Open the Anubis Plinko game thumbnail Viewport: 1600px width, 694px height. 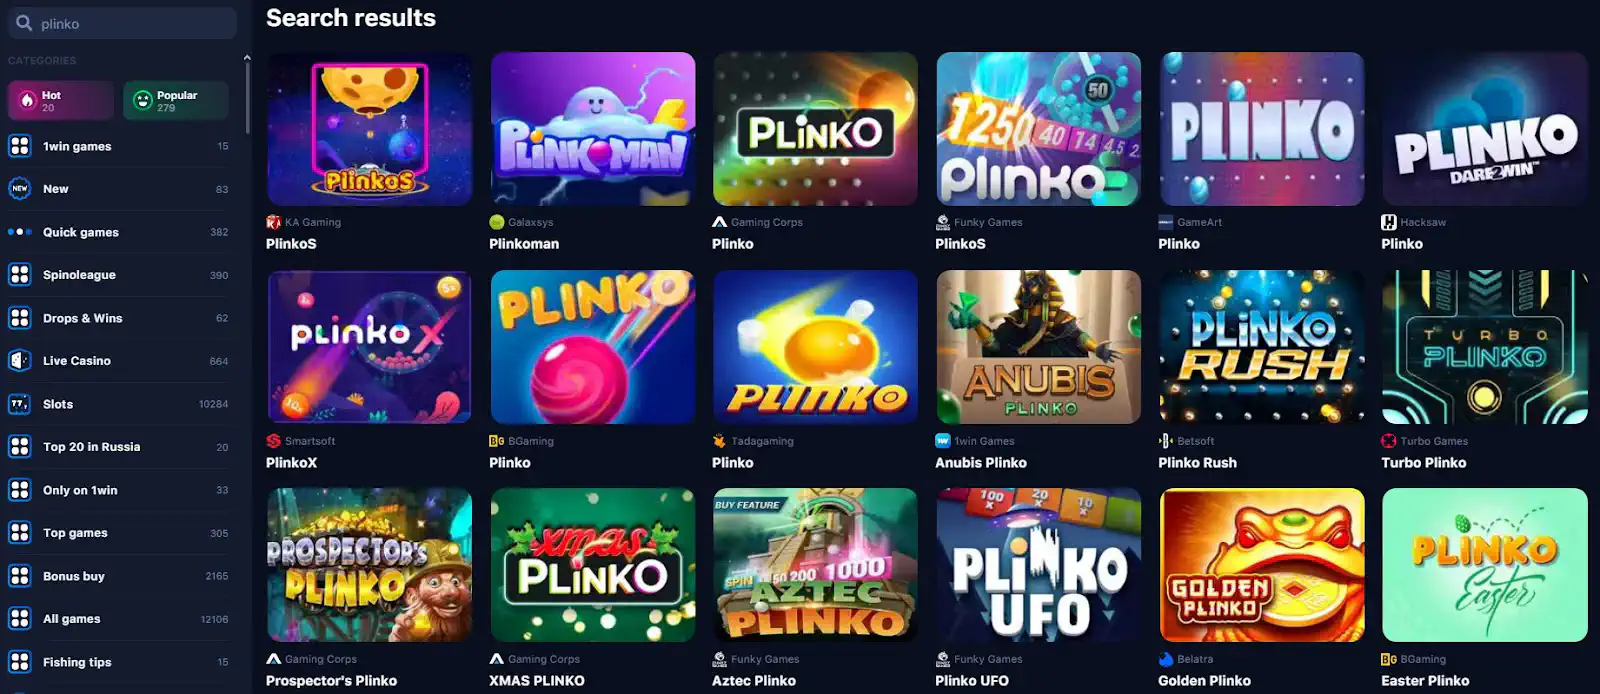click(1038, 347)
